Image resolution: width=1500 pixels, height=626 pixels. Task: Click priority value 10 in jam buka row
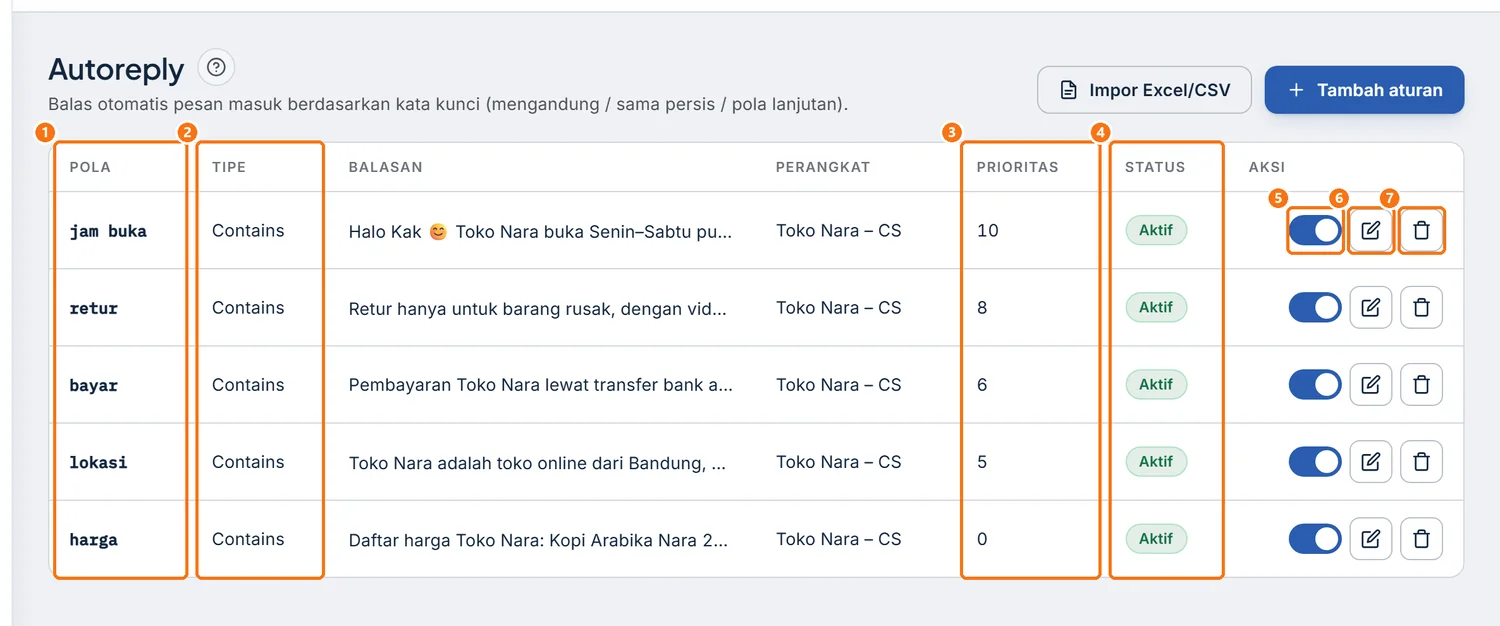click(x=988, y=231)
